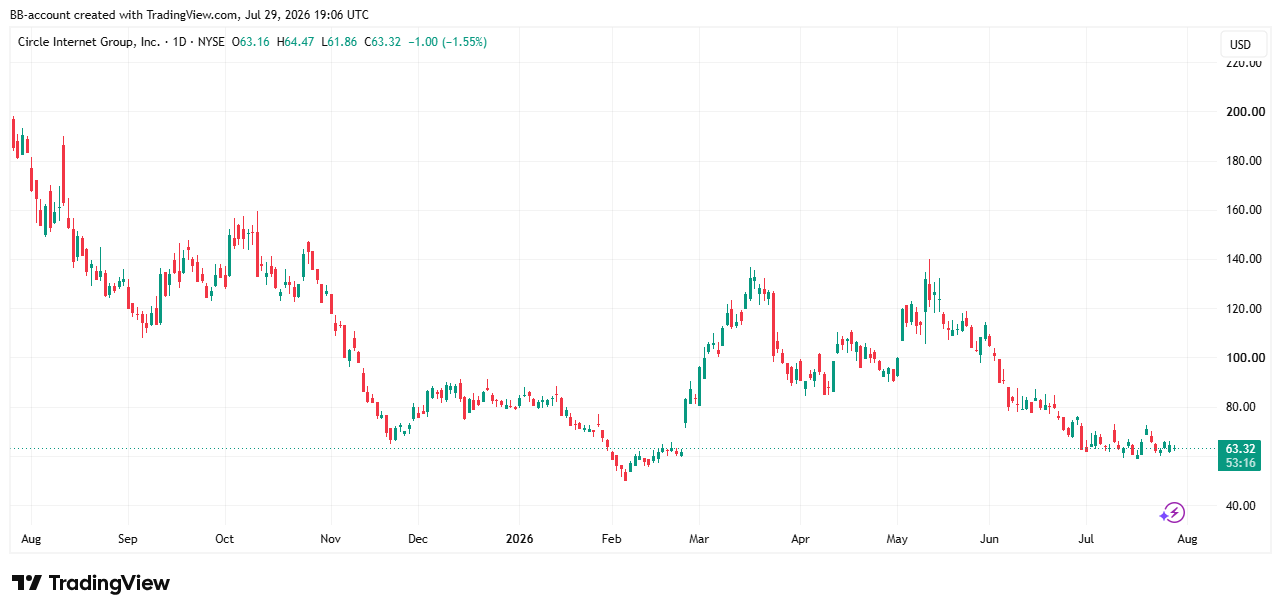Click the Aug label at the left of the time axis
Viewport: 1281px width, 613px height.
tap(31, 539)
